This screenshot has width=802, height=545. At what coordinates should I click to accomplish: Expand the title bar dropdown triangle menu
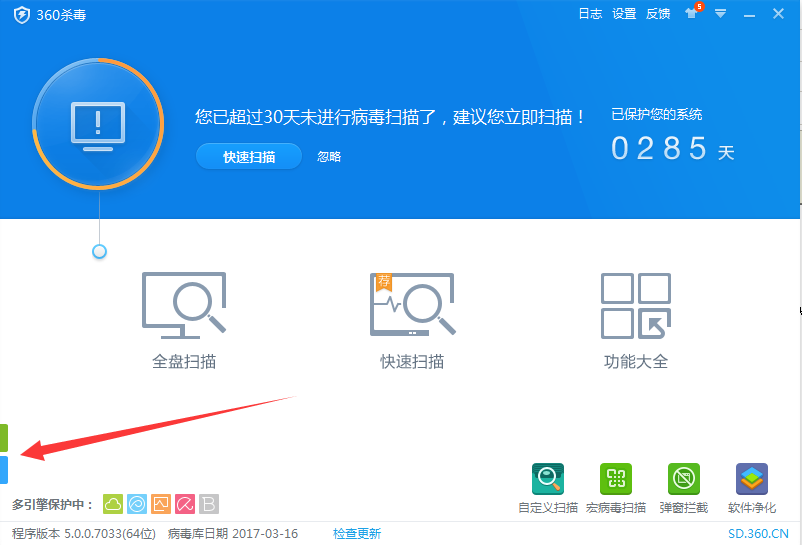pos(721,14)
